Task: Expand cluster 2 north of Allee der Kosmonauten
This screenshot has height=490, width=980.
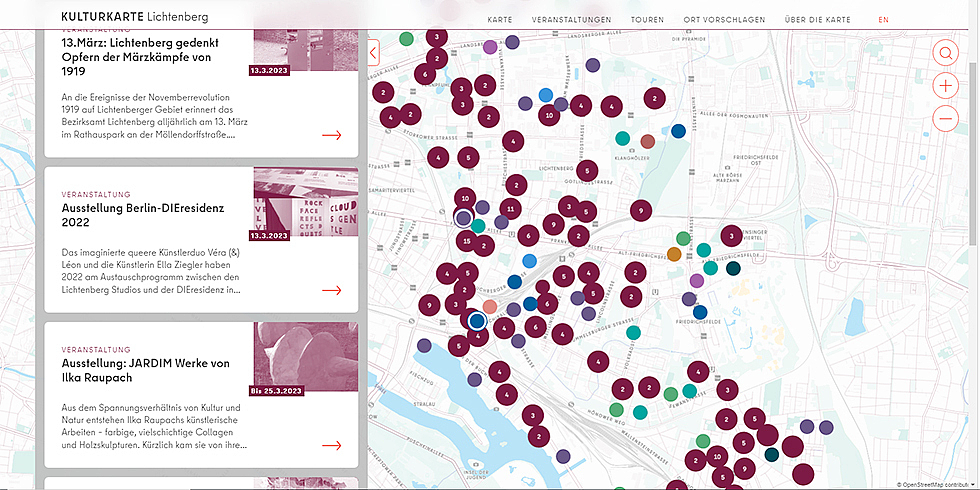Action: [x=654, y=98]
